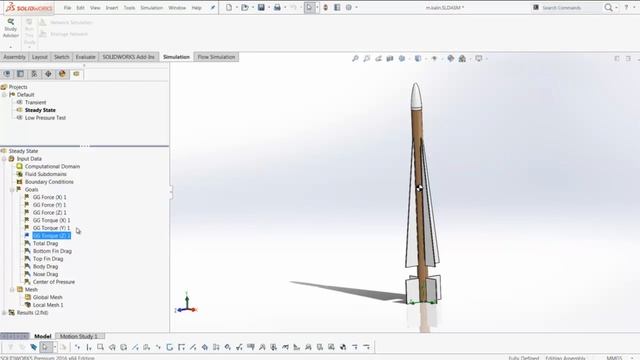Screen dimensions: 640x360
Task: Click the File Properties icon
Action: [x=337, y=7]
